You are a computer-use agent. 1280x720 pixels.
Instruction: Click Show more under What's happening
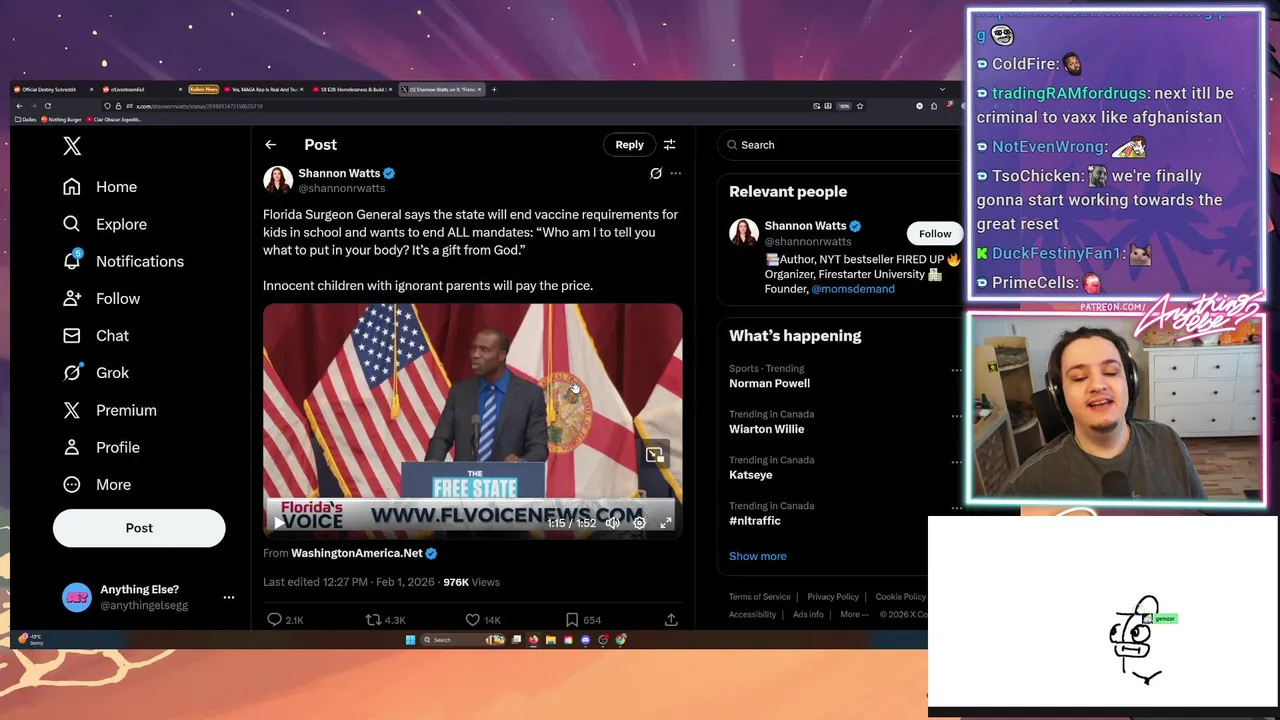[757, 556]
